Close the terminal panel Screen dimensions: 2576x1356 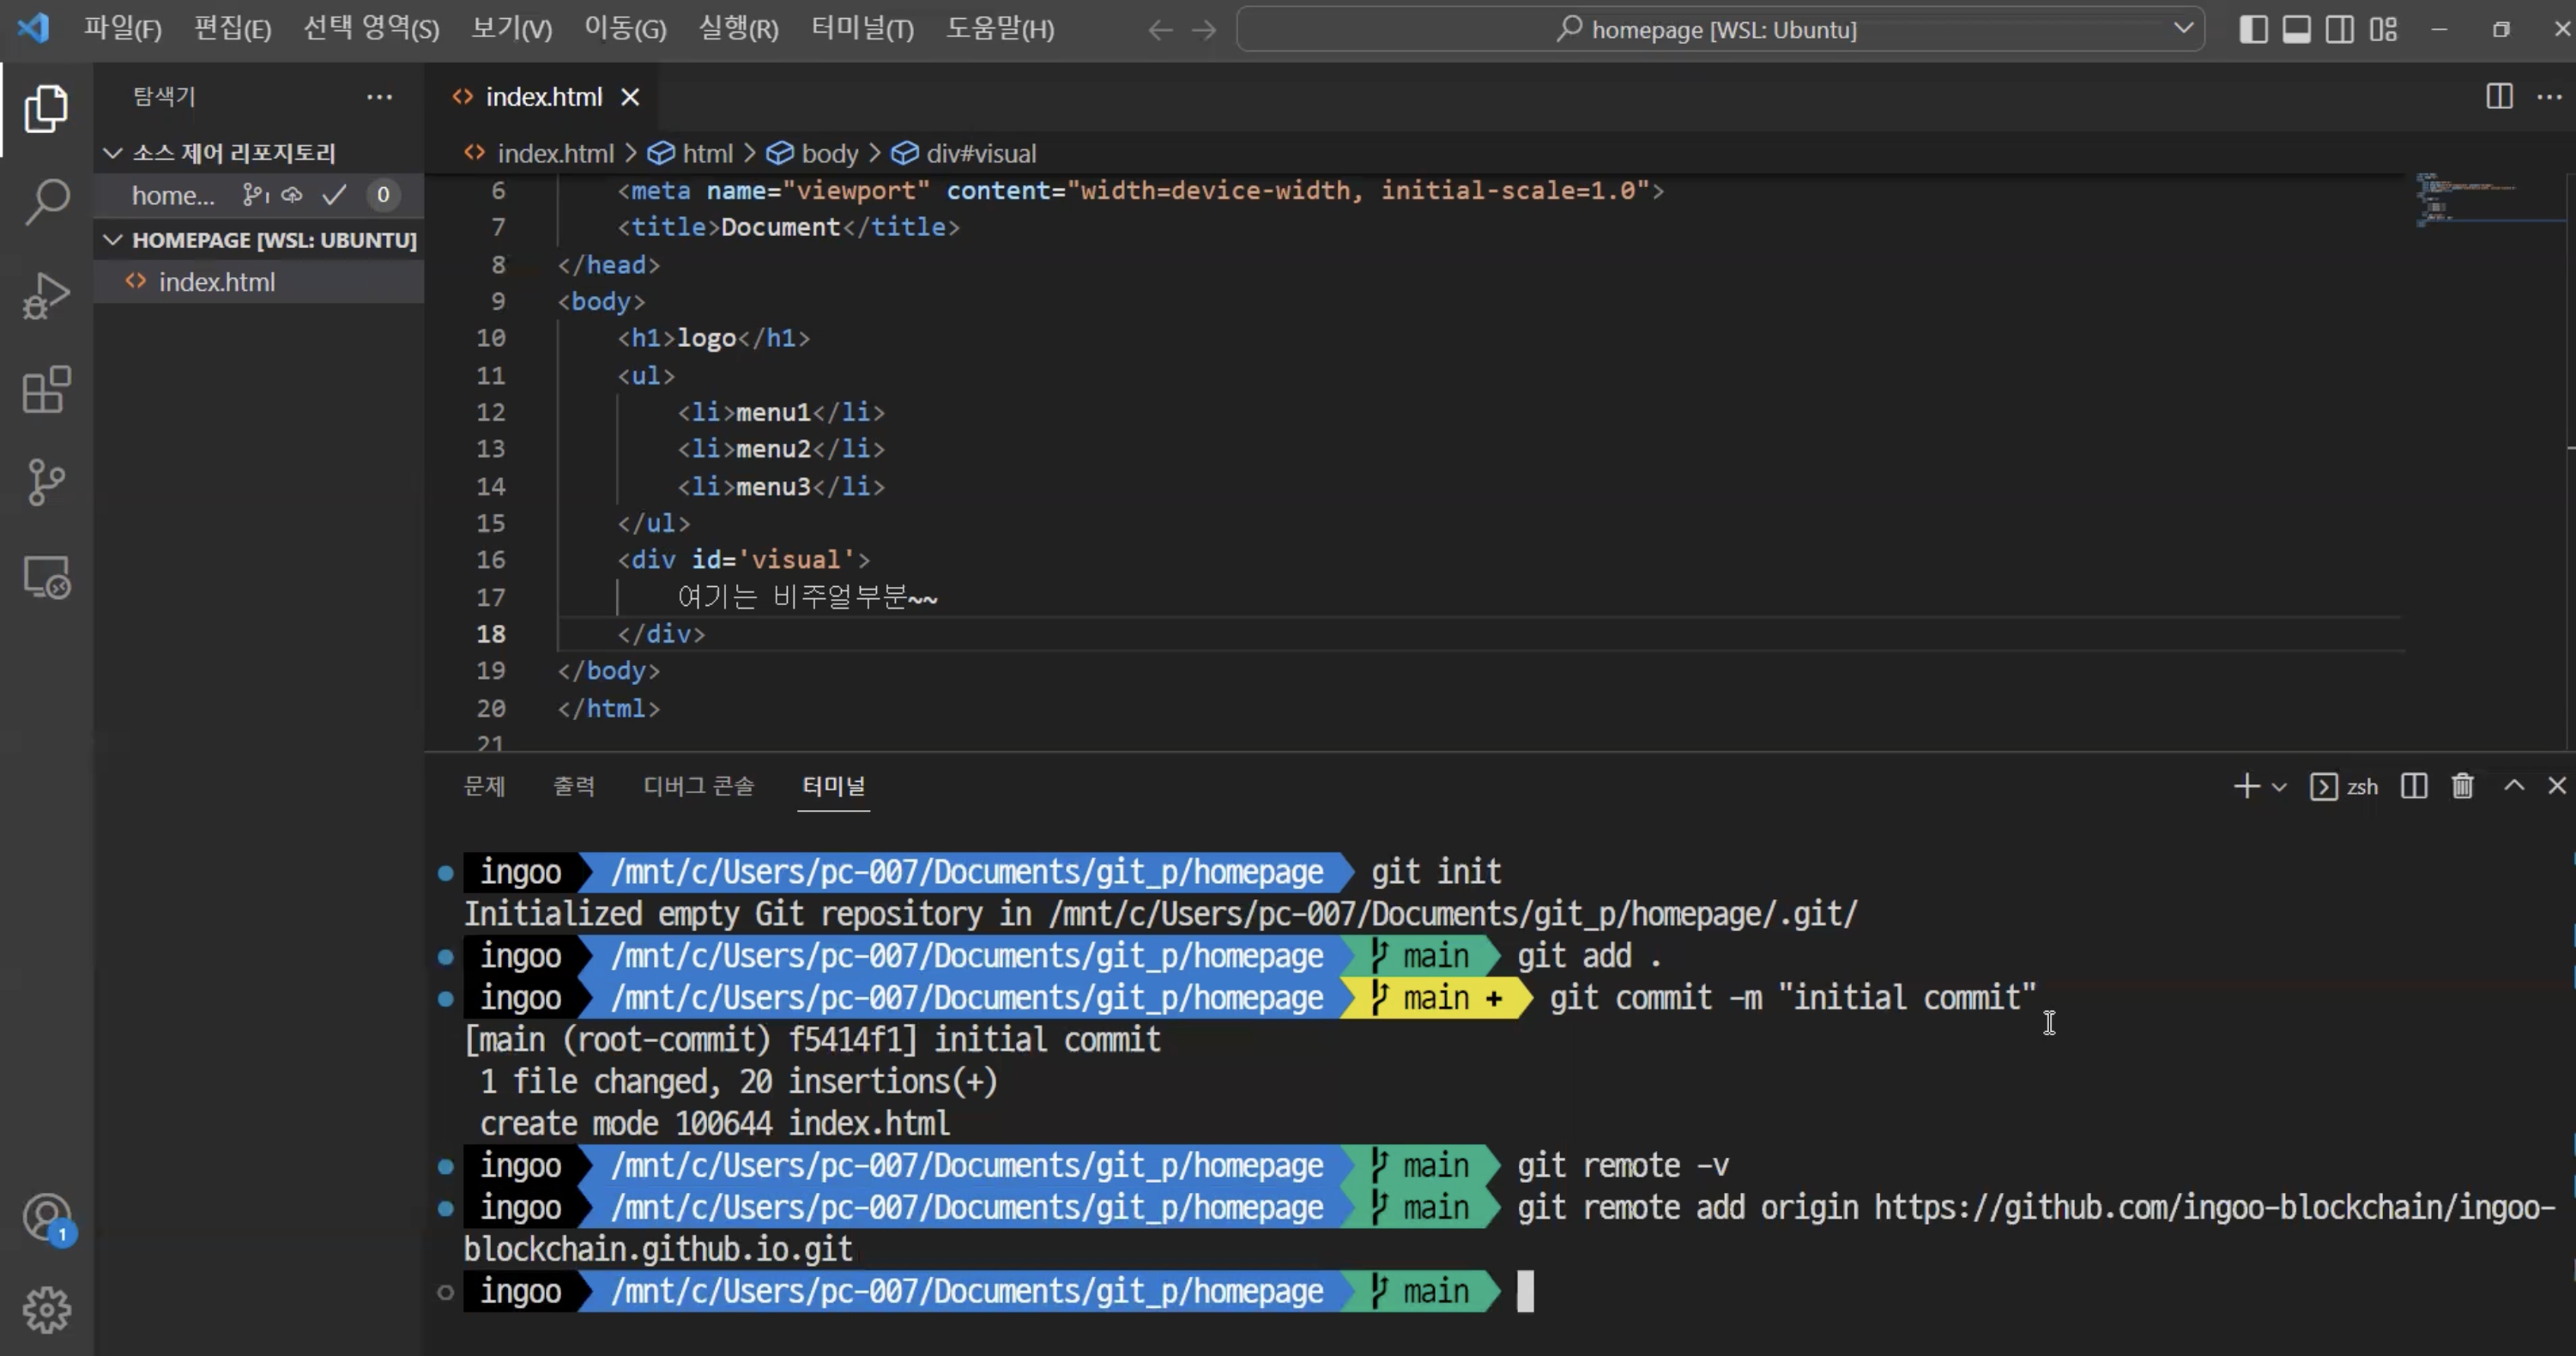click(2557, 786)
